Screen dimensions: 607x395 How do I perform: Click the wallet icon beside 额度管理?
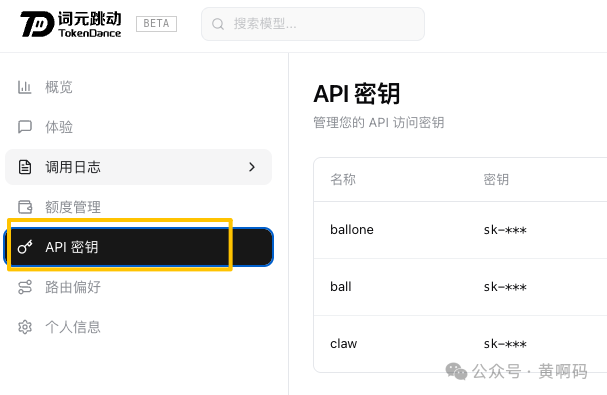(25, 207)
